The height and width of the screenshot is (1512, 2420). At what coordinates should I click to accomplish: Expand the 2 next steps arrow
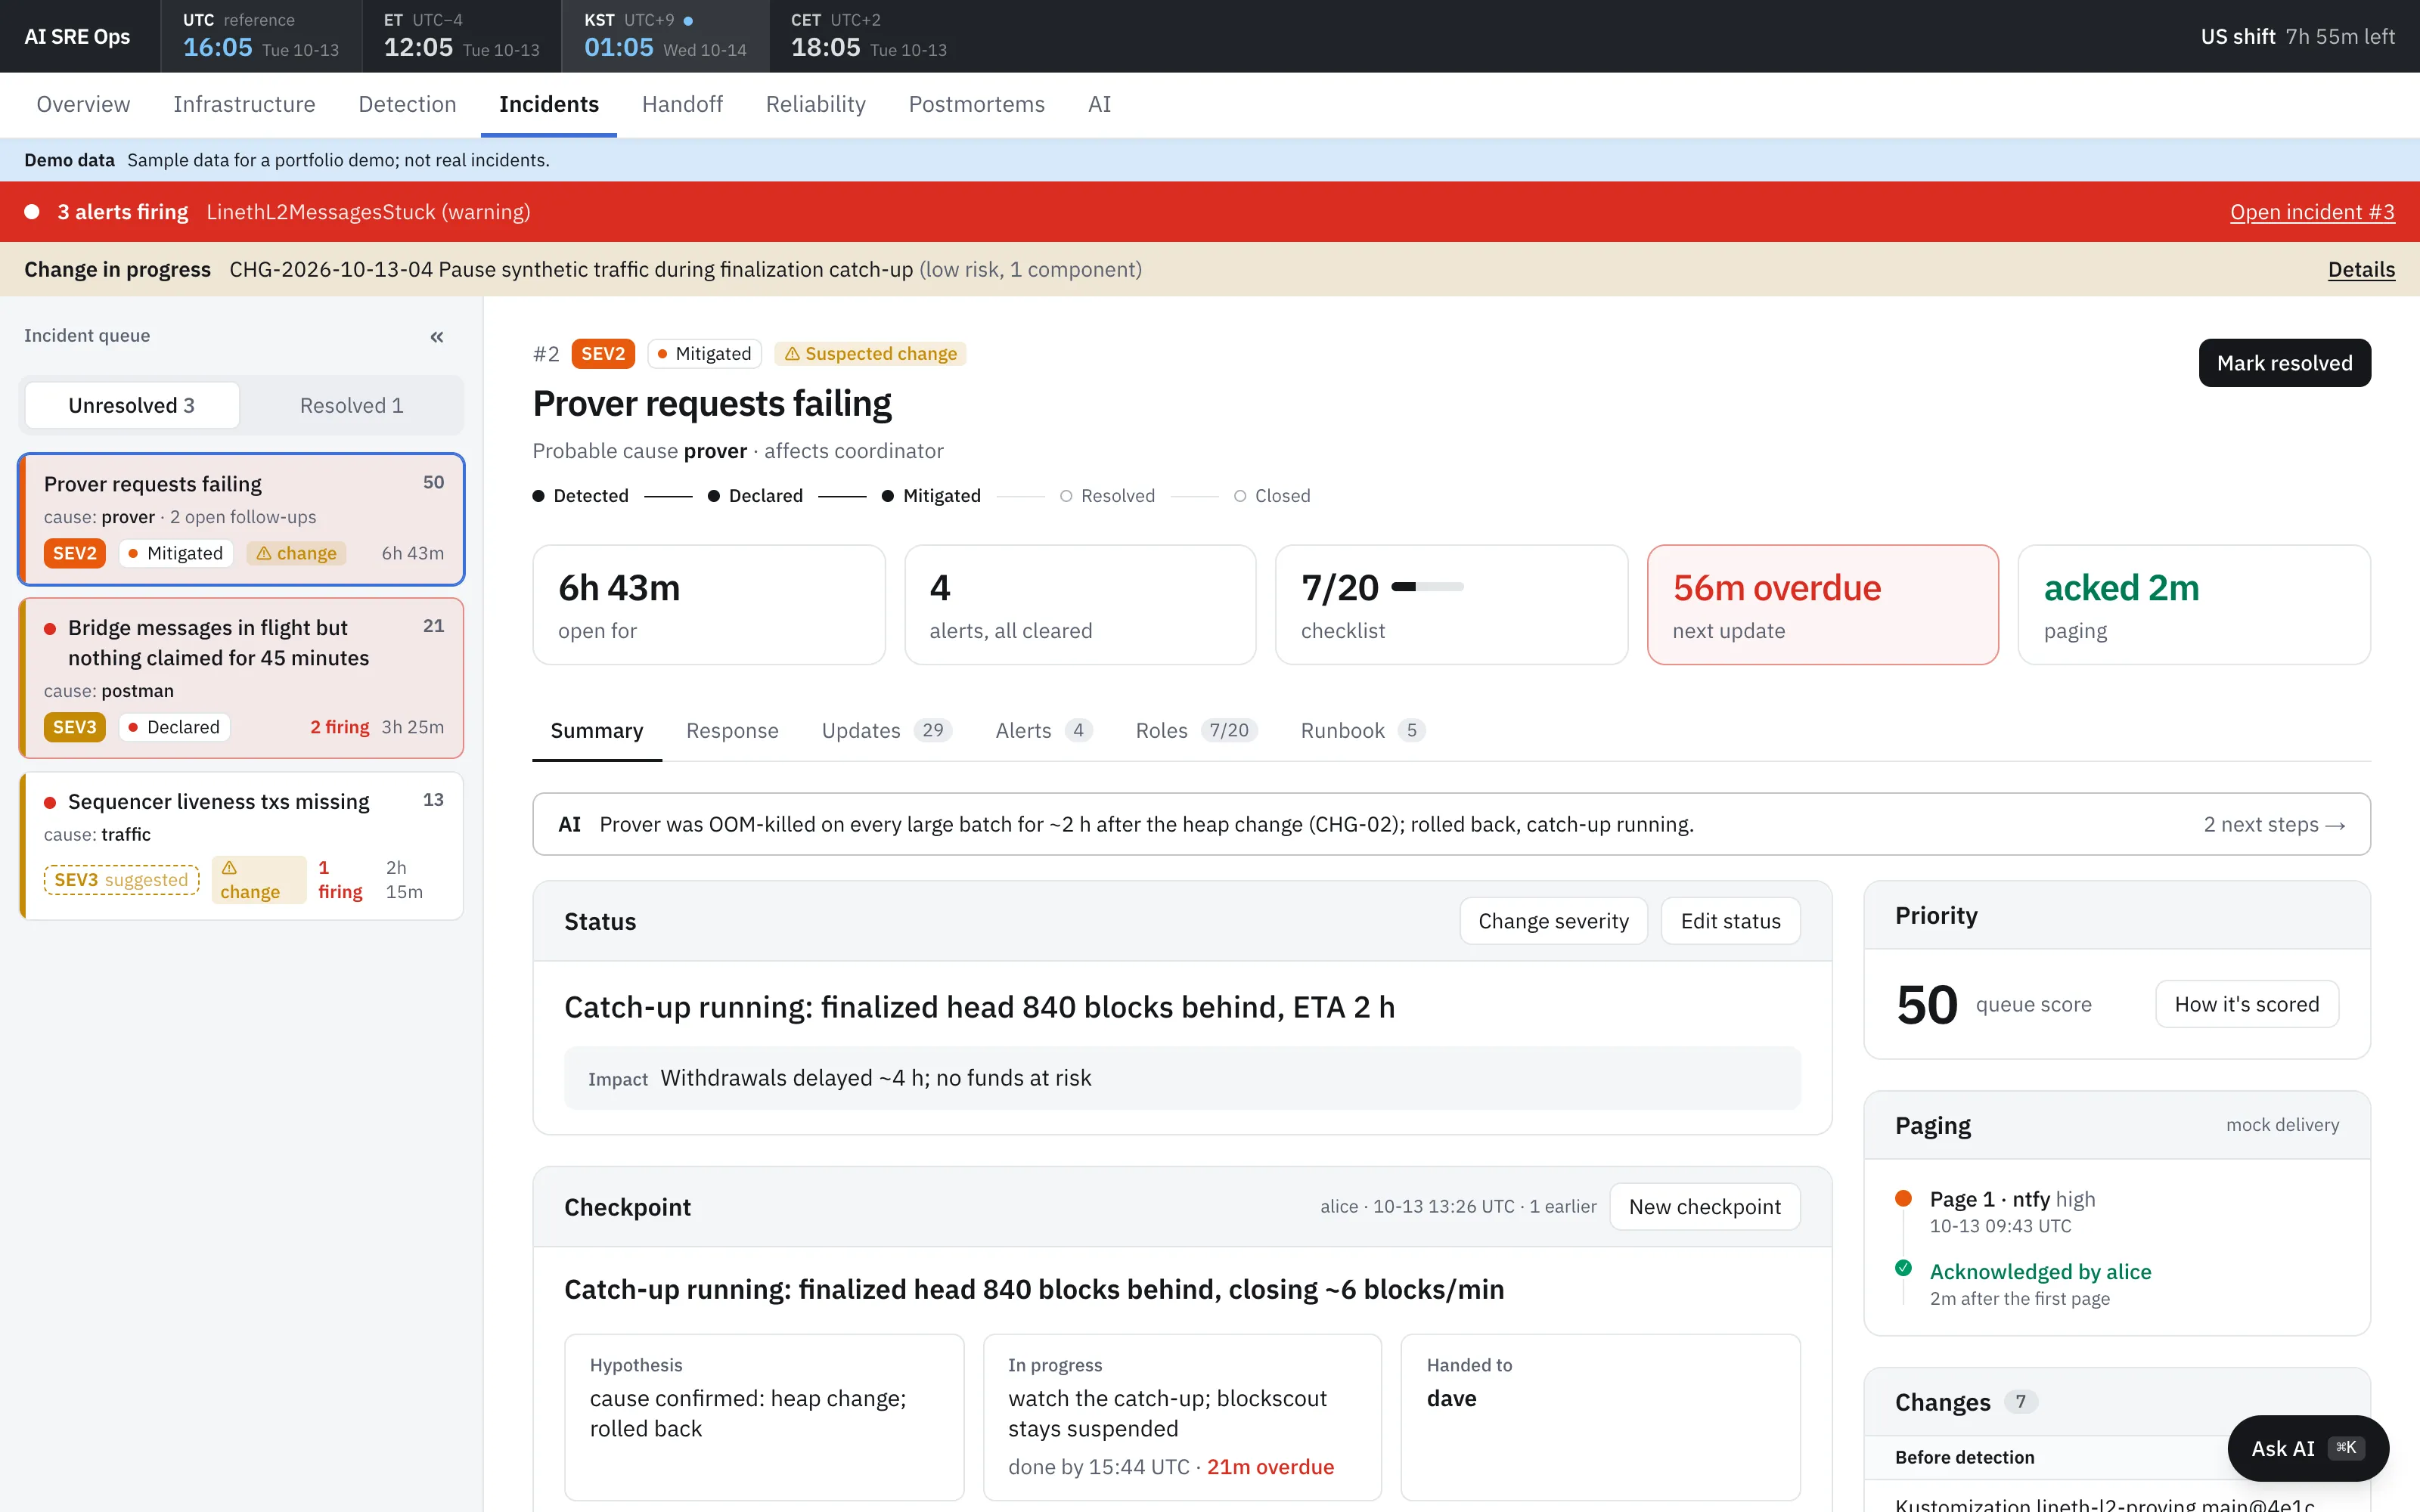point(2274,825)
